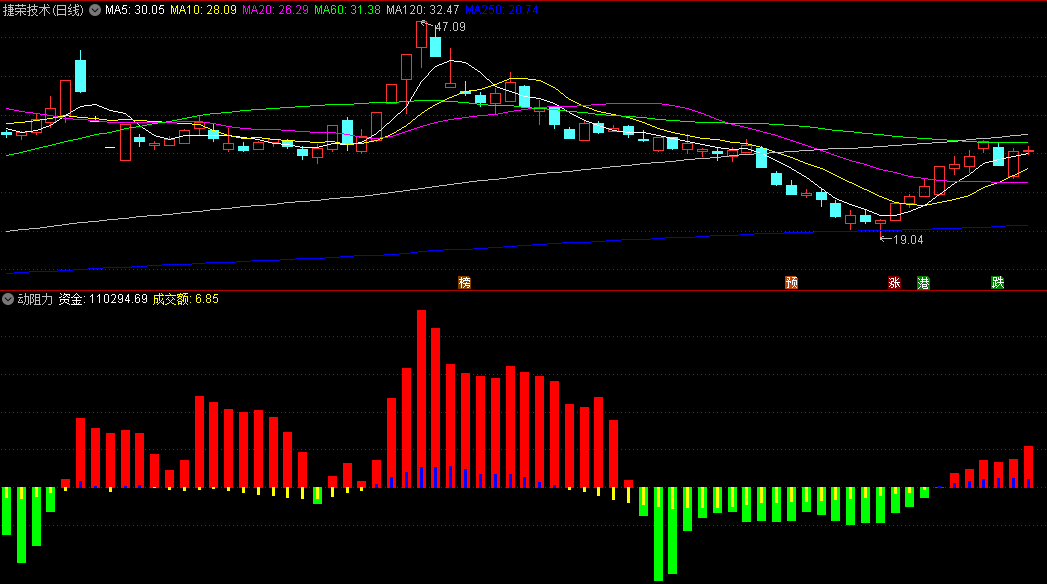The width and height of the screenshot is (1047, 584).
Task: Open the dropdown next to 捷荣技术(日线) title
Action: (x=95, y=10)
